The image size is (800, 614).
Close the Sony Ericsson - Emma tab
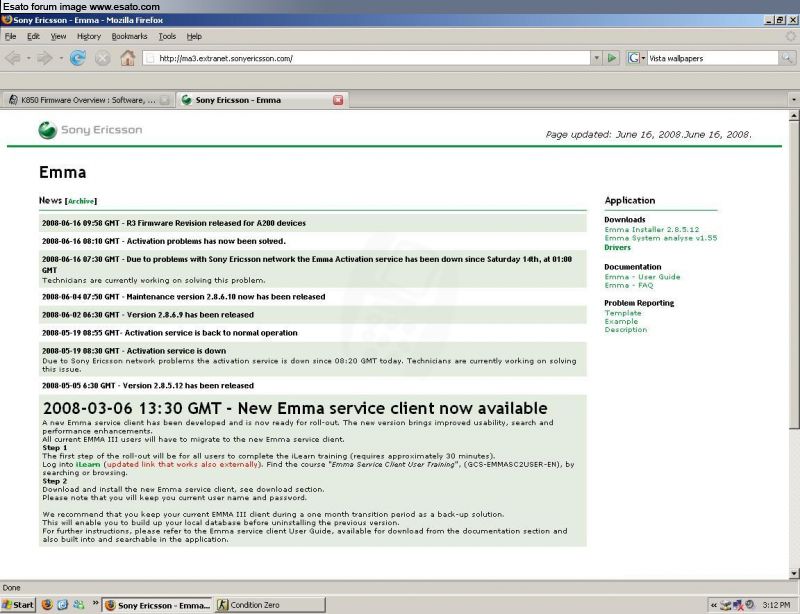tap(338, 100)
